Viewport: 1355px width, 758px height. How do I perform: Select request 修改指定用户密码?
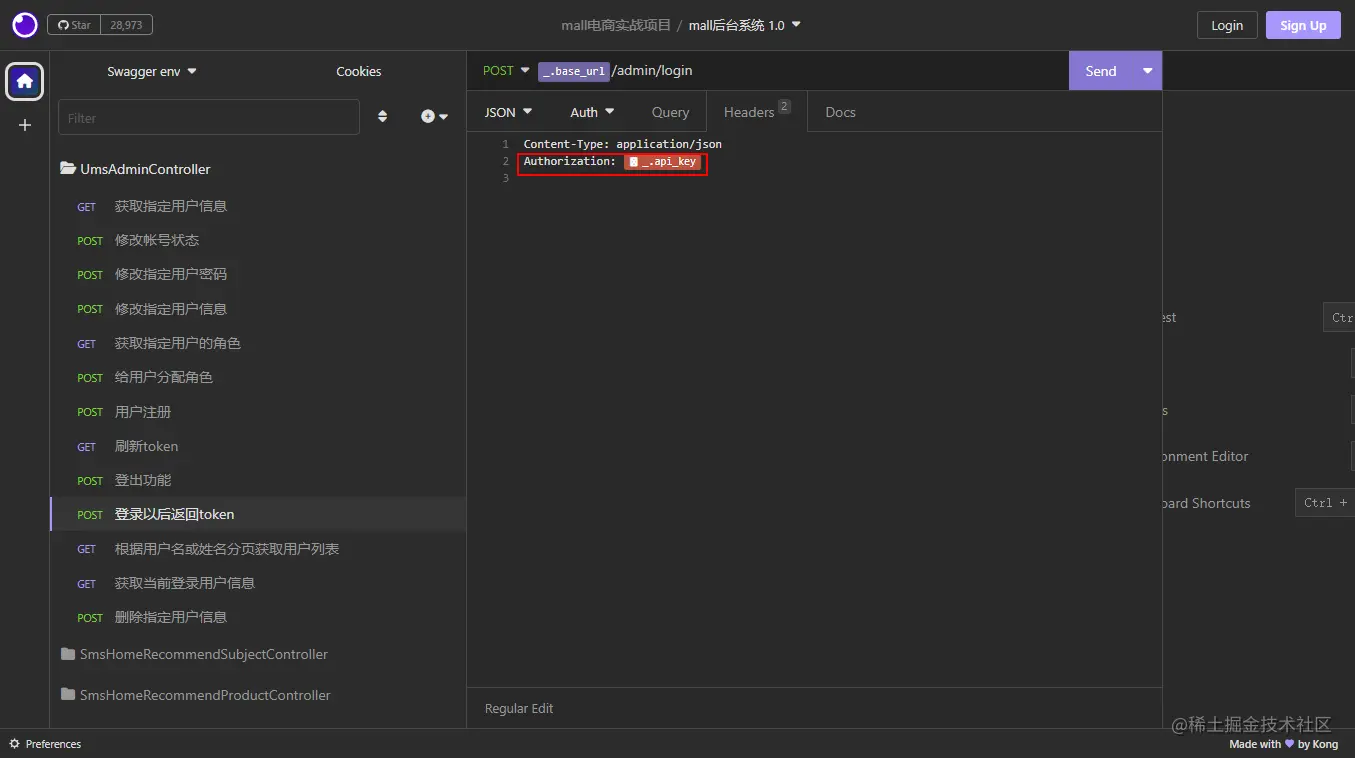click(258, 274)
